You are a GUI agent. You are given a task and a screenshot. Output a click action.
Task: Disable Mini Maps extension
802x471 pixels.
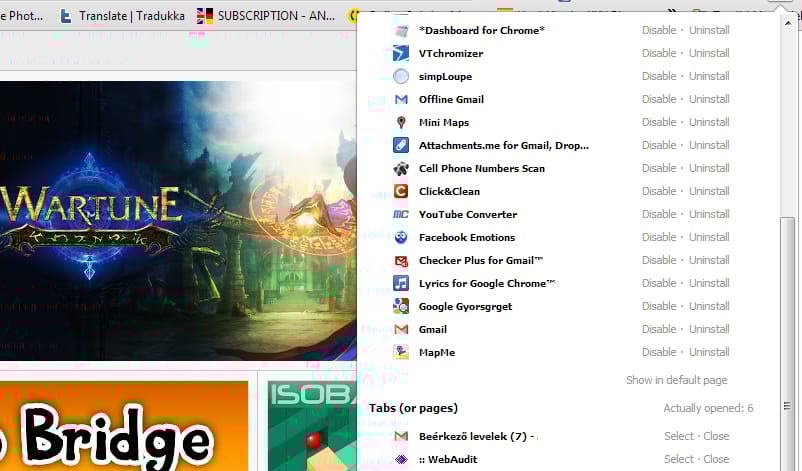(659, 122)
